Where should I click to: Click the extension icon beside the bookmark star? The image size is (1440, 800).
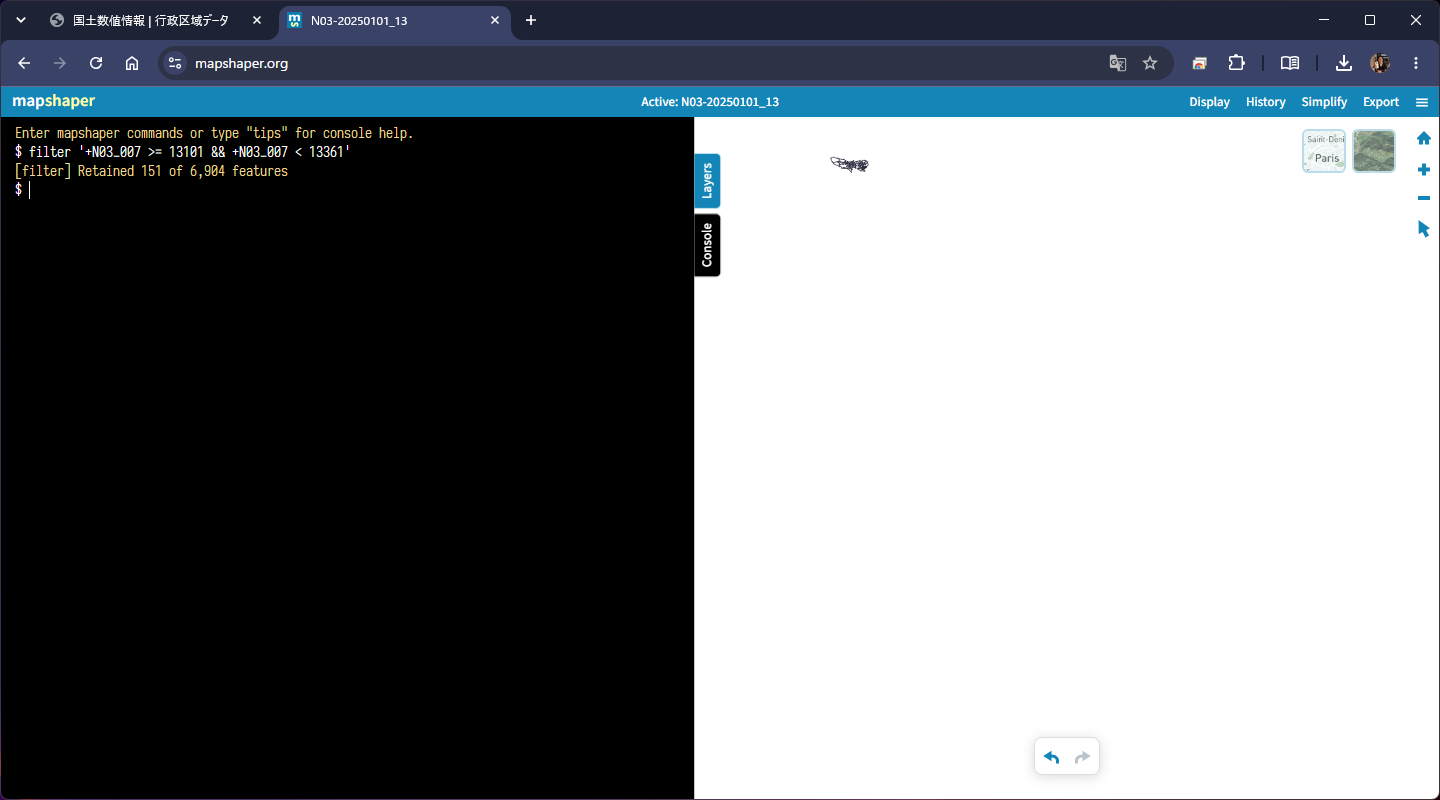[x=1199, y=63]
